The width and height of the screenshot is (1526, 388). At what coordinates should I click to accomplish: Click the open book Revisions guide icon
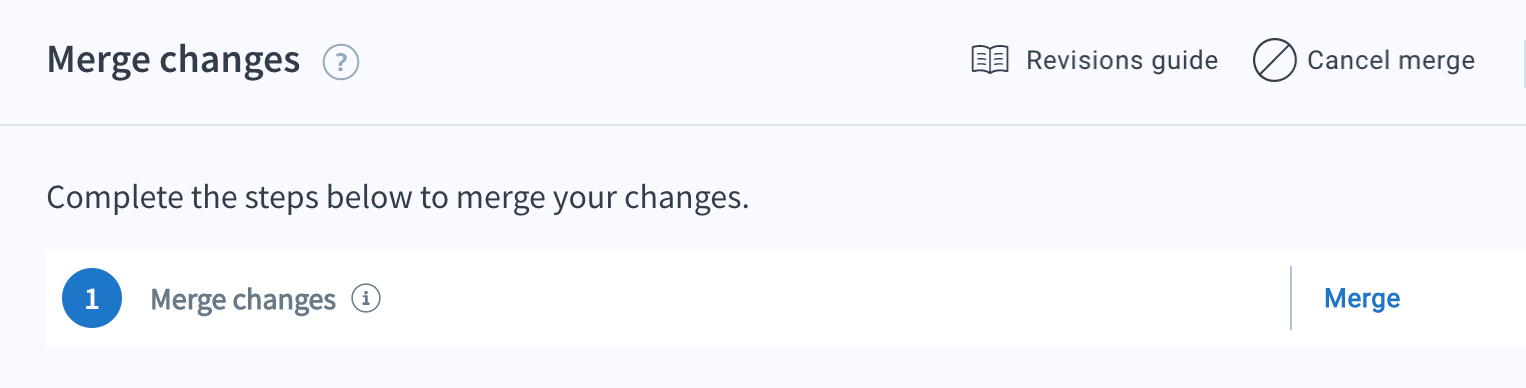(990, 60)
